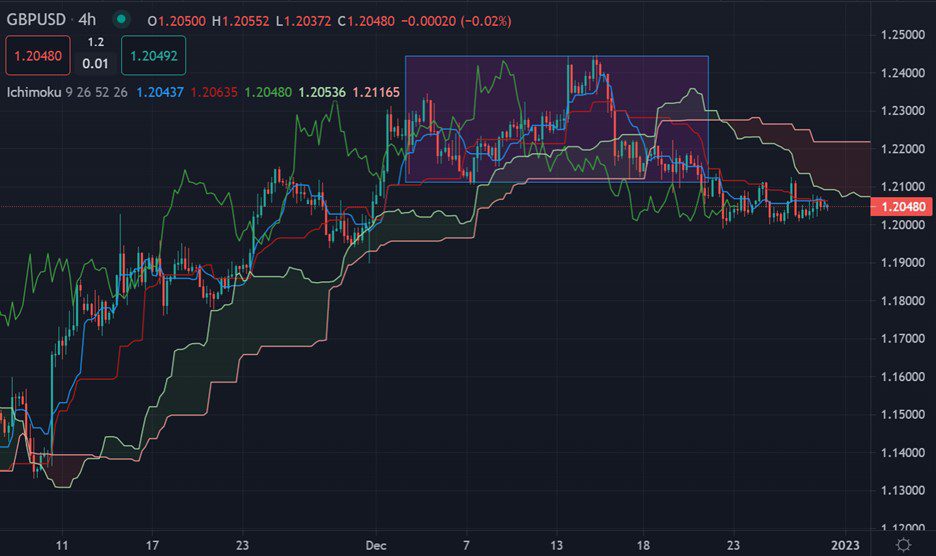The image size is (936, 556).
Task: Click the change value −0.00020 (−0.02%)
Action: coord(456,21)
